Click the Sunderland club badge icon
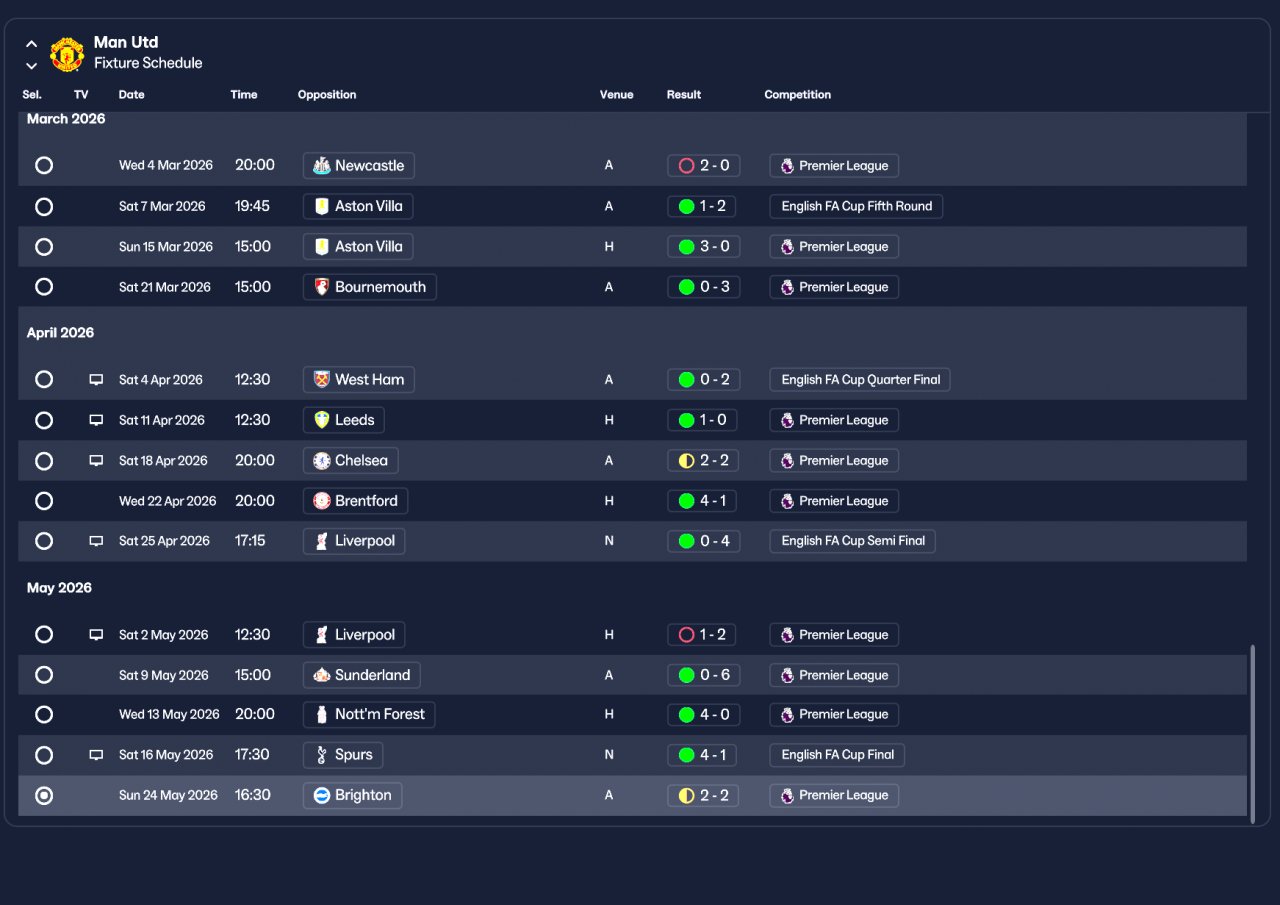 [x=321, y=675]
